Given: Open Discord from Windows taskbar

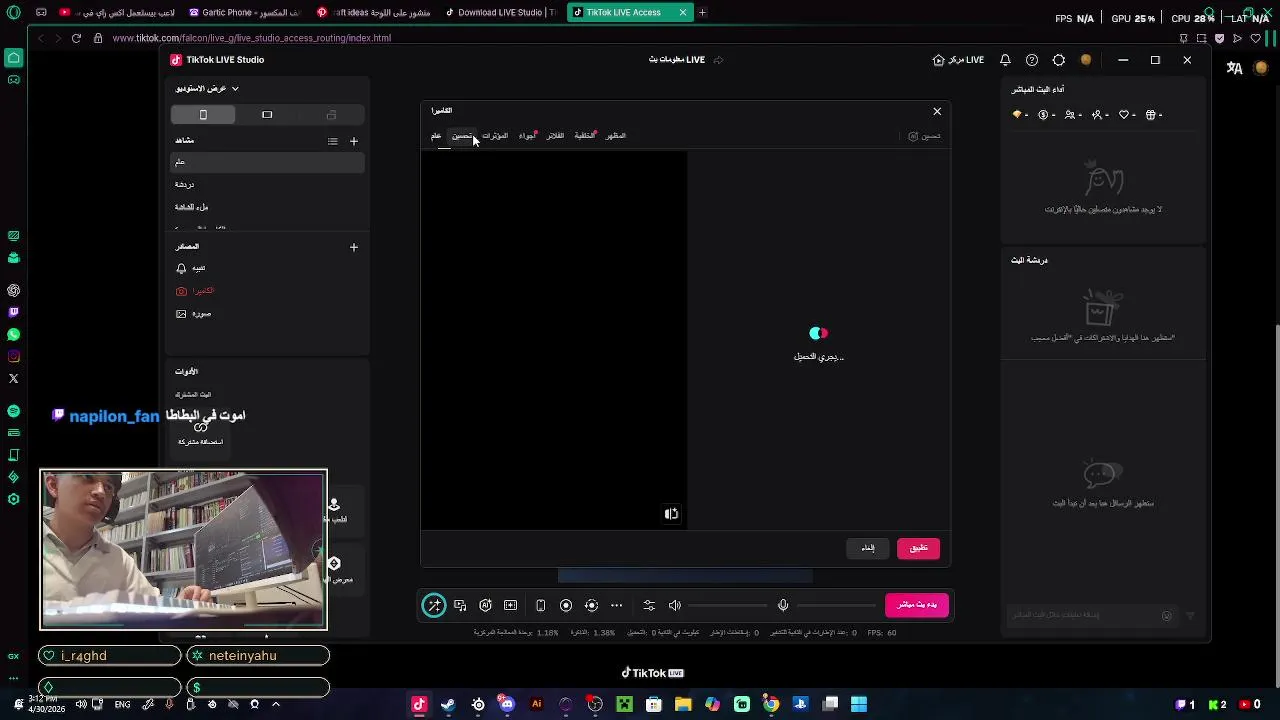Looking at the screenshot, I should (x=507, y=704).
